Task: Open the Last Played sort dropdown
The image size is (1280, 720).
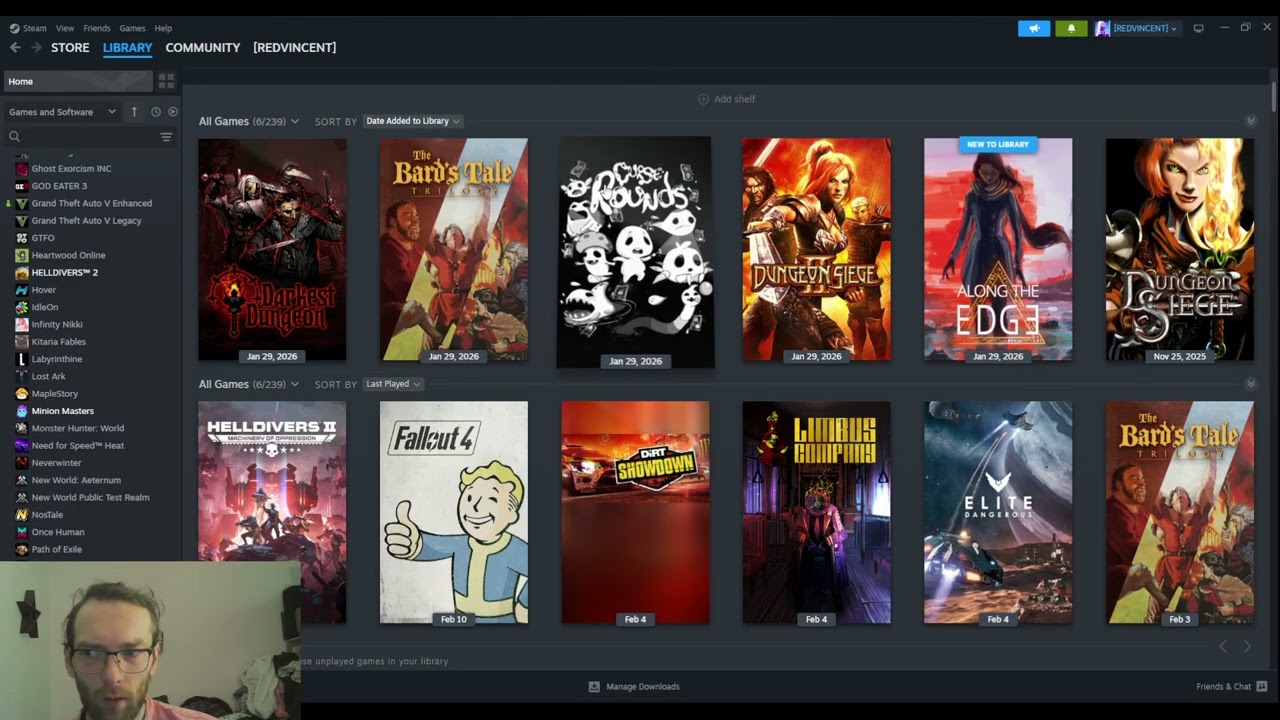Action: (x=393, y=384)
